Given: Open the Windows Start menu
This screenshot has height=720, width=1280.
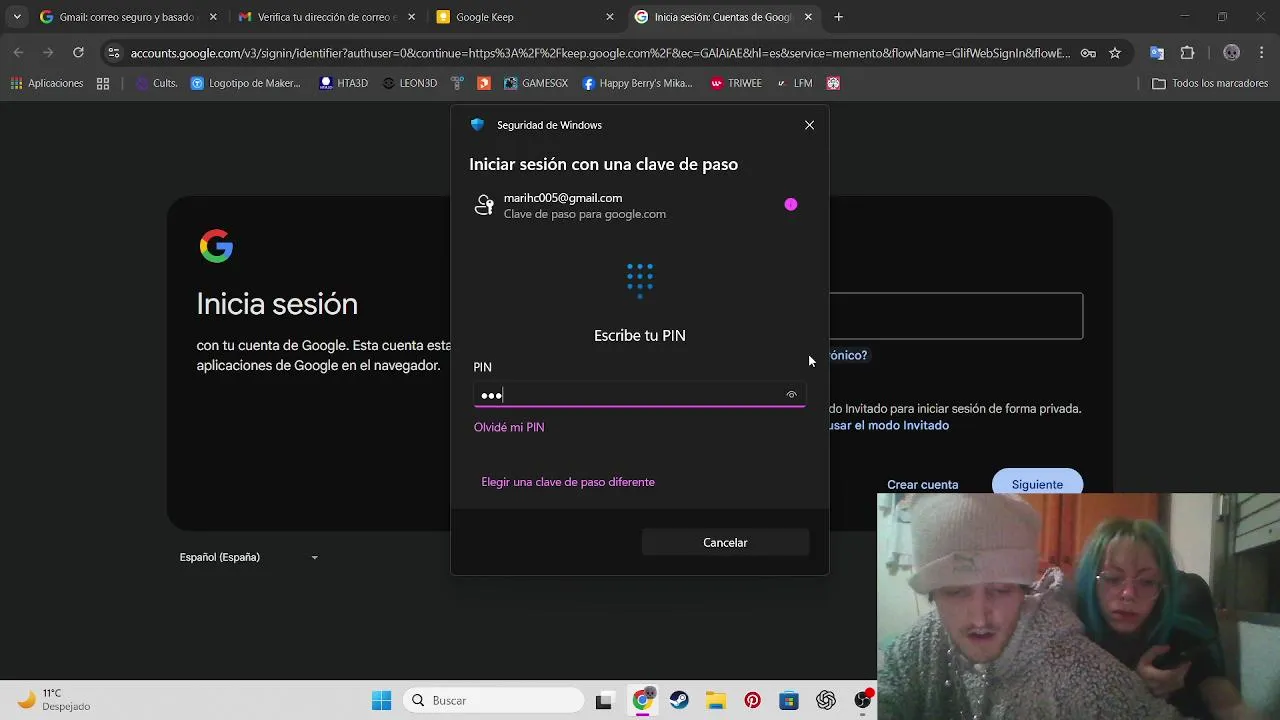Looking at the screenshot, I should pos(382,701).
